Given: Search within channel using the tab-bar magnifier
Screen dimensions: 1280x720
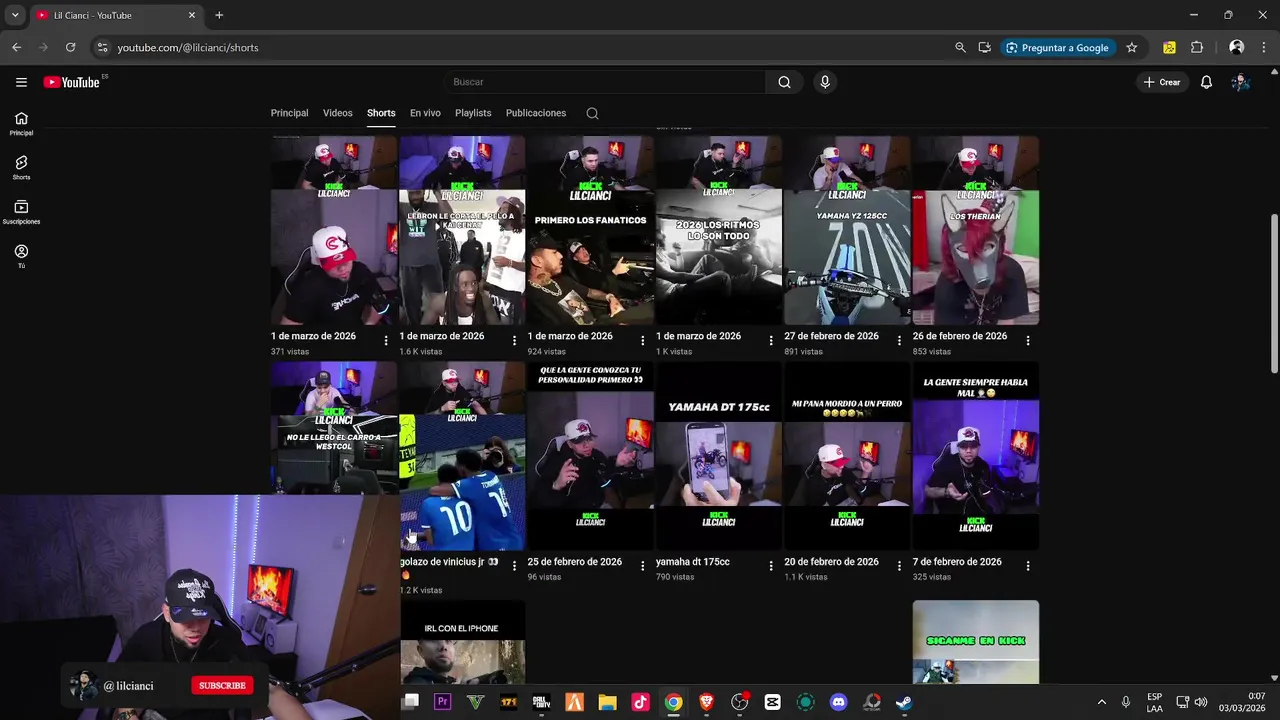Looking at the screenshot, I should tap(592, 113).
